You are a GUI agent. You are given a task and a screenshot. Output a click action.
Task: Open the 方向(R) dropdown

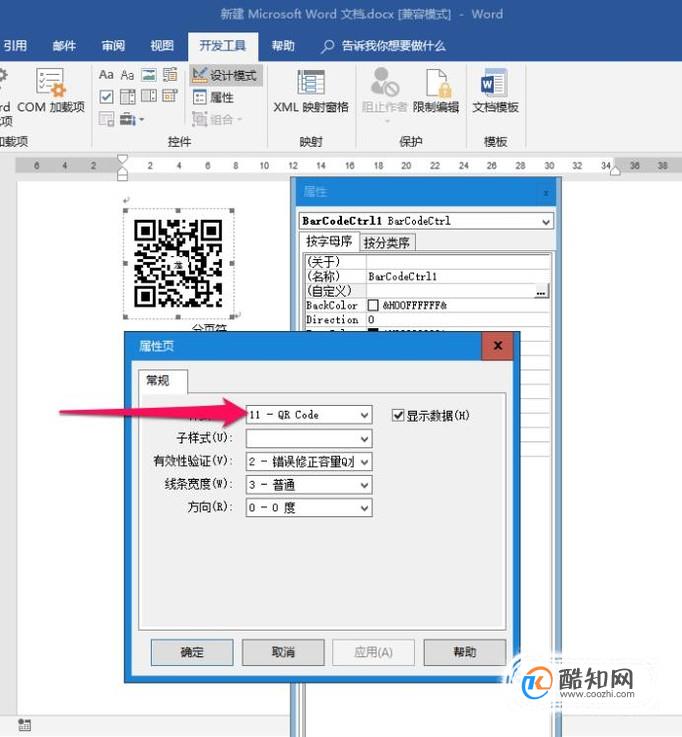(x=309, y=508)
